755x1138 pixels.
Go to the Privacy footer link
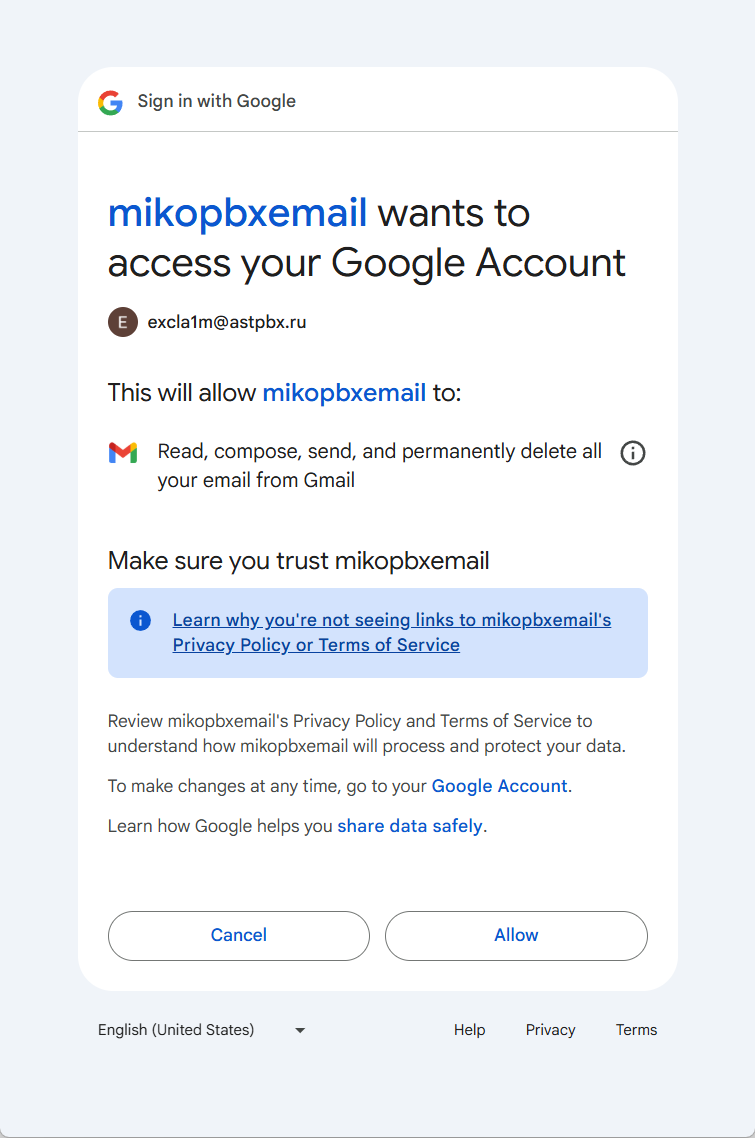pos(550,1030)
